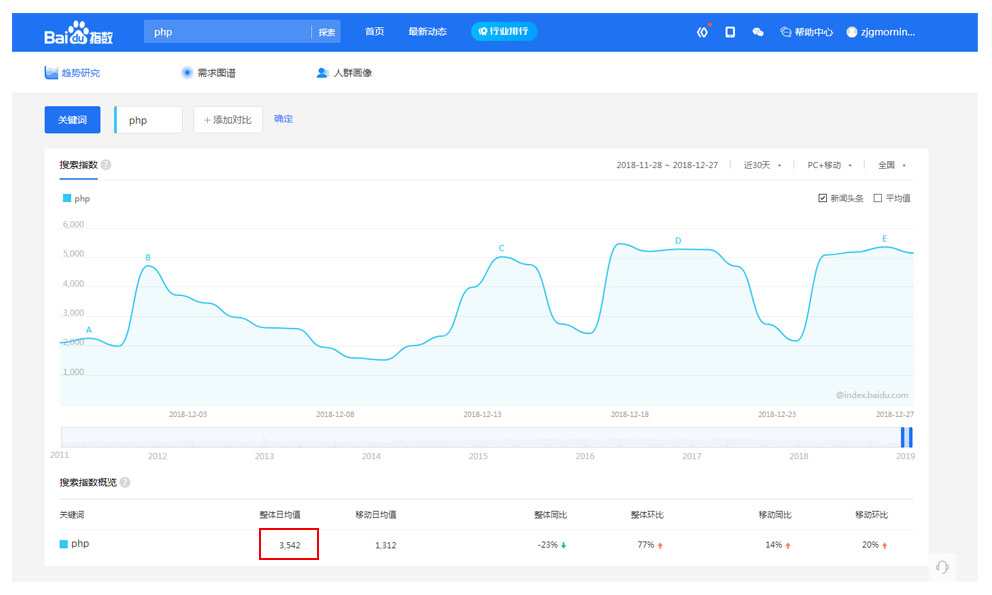
Task: Switch to the 人群画像 tab
Action: 344,73
